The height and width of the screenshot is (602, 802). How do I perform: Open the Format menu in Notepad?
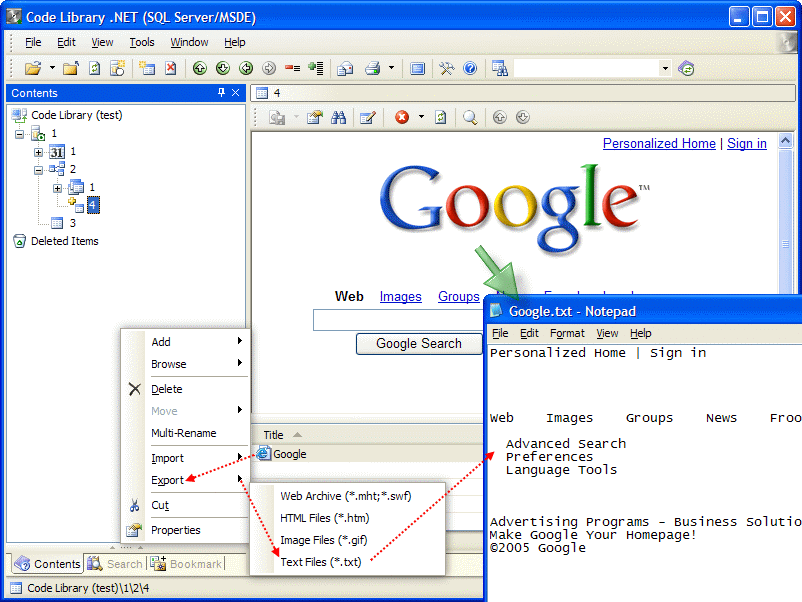click(567, 333)
